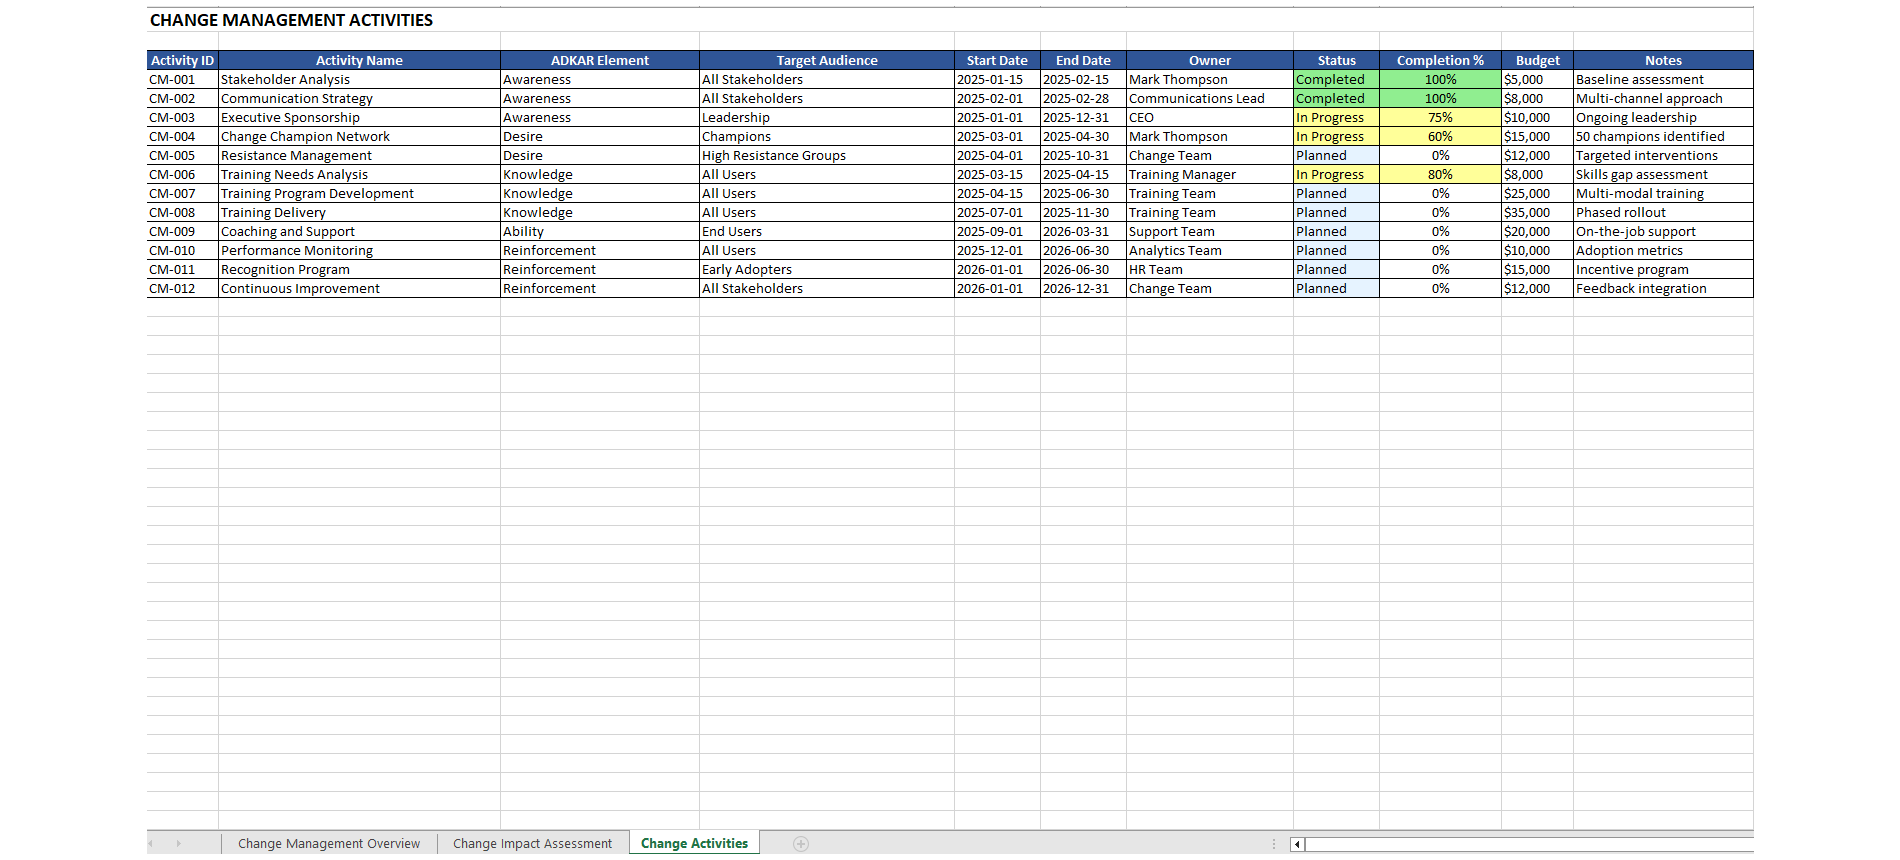Screen dimensions: 1900x860
Task: Select the Stakeholder Analysis cell
Action: [359, 80]
